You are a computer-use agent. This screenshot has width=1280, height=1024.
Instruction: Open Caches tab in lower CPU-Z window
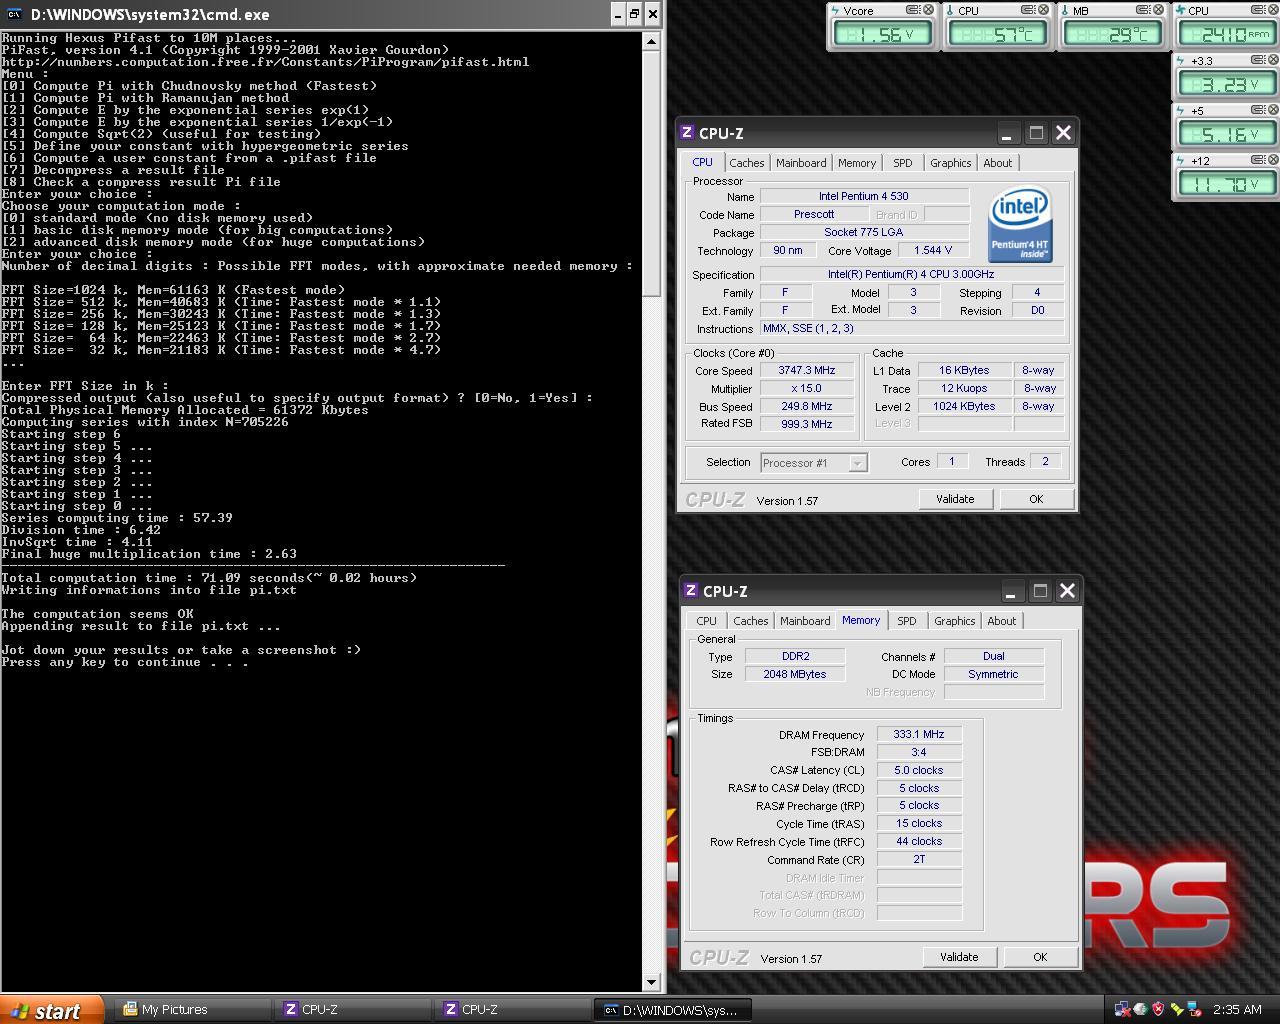[750, 621]
